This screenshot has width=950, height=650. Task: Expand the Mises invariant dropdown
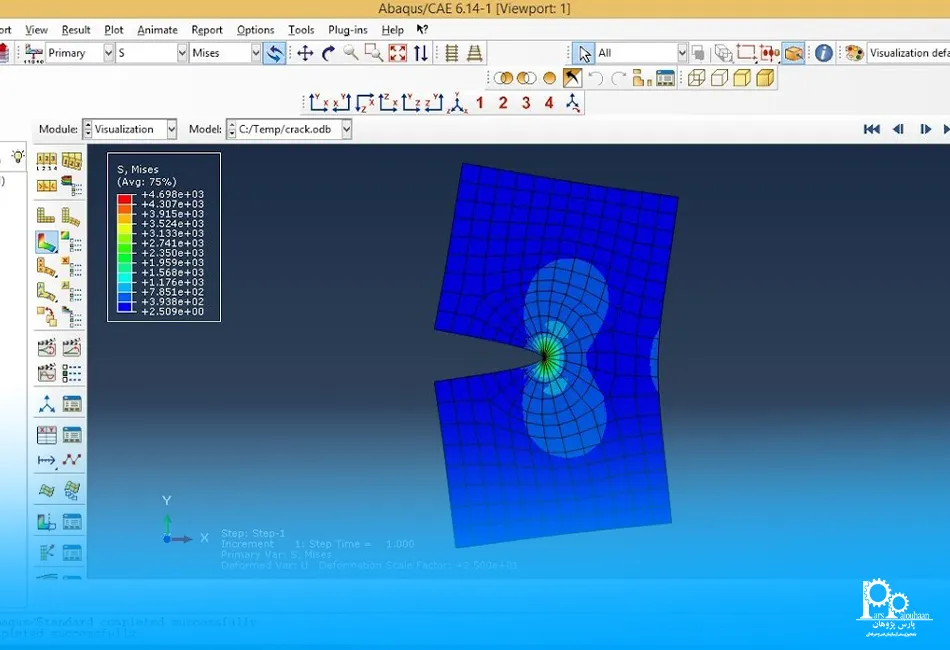225,53
